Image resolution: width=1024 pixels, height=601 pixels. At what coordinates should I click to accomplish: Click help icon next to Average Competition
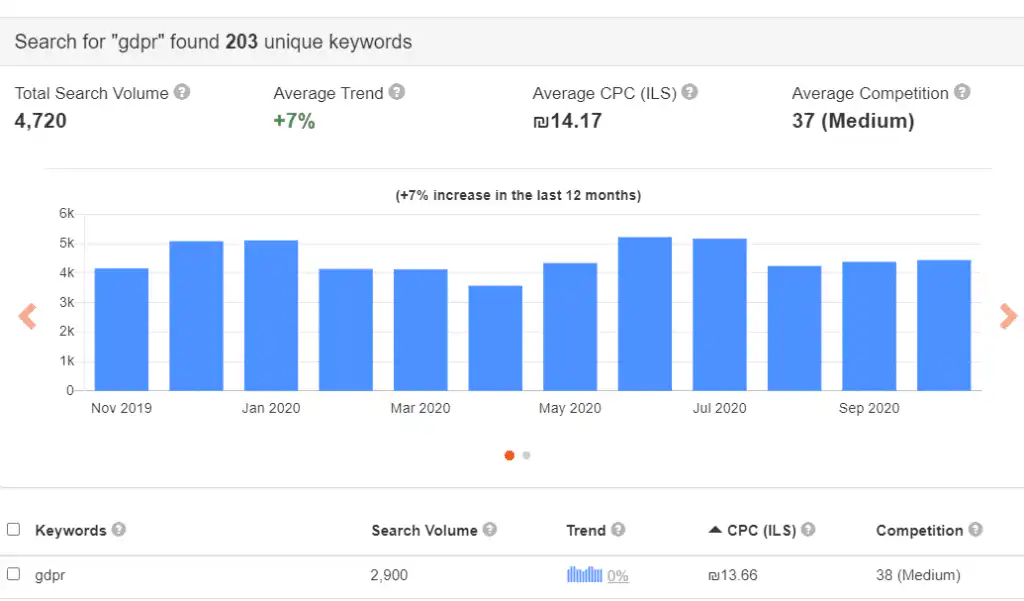pos(962,92)
